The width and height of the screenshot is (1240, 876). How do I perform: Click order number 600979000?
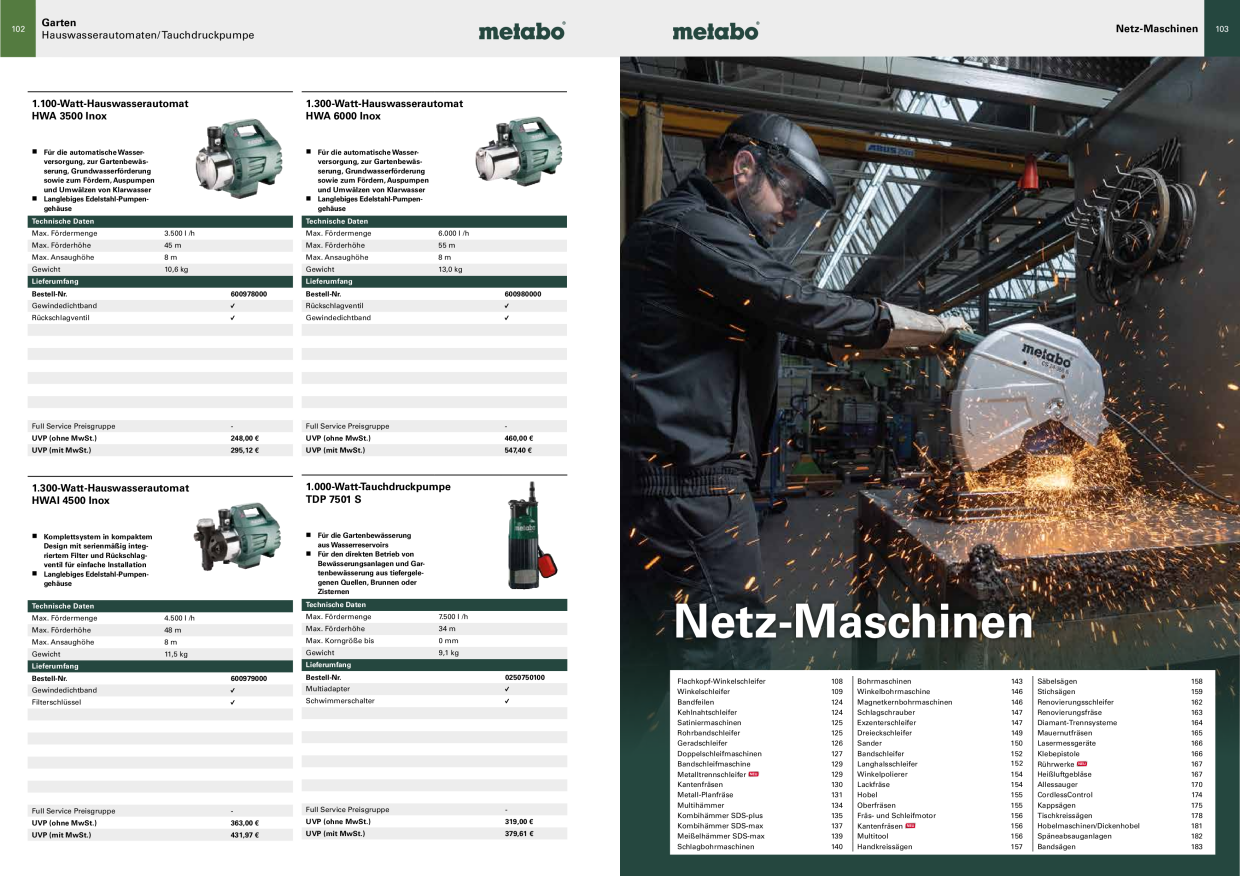[x=248, y=678]
